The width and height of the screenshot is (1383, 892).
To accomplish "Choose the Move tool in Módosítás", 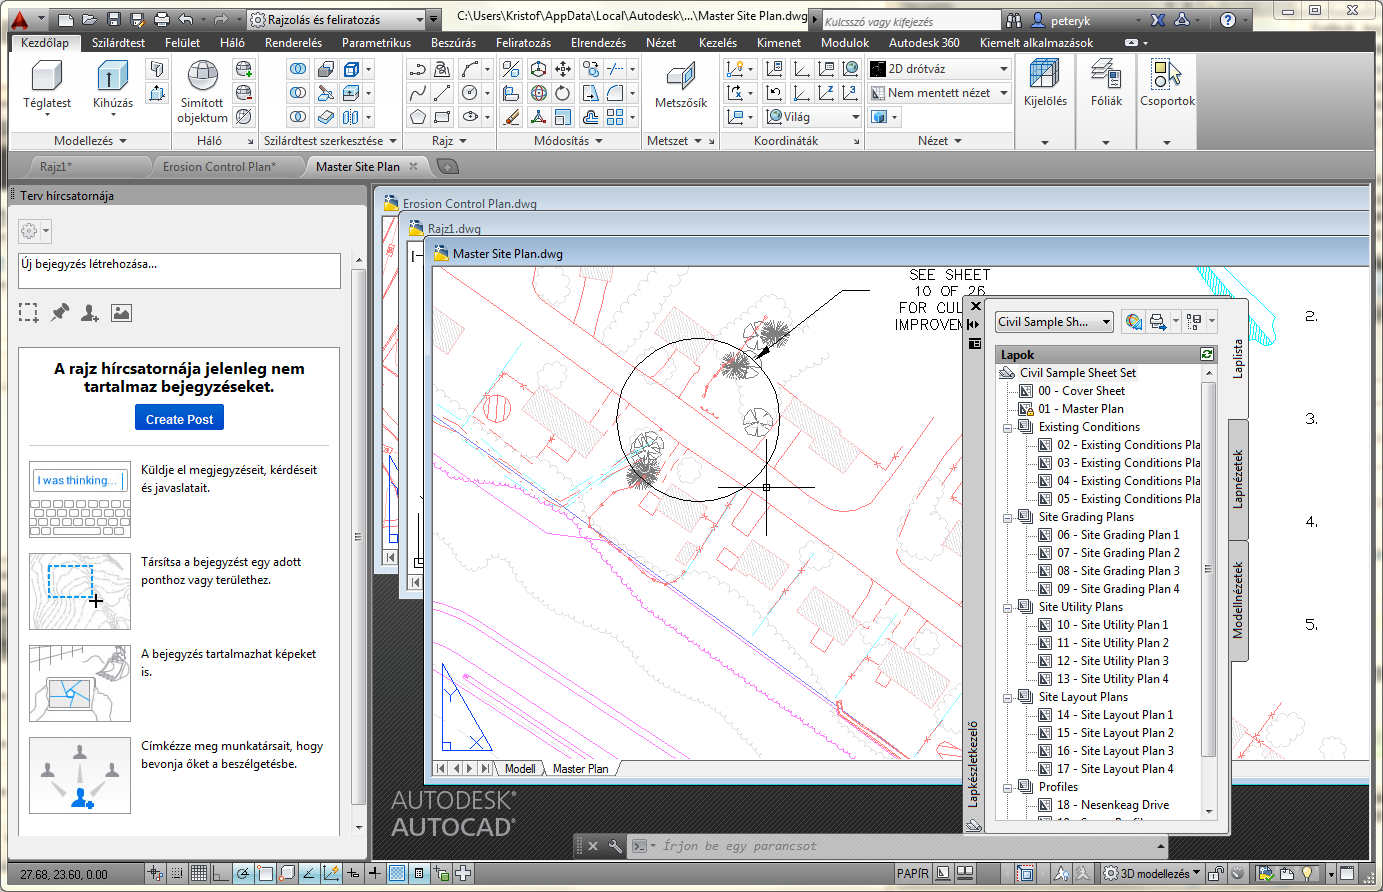I will point(563,69).
